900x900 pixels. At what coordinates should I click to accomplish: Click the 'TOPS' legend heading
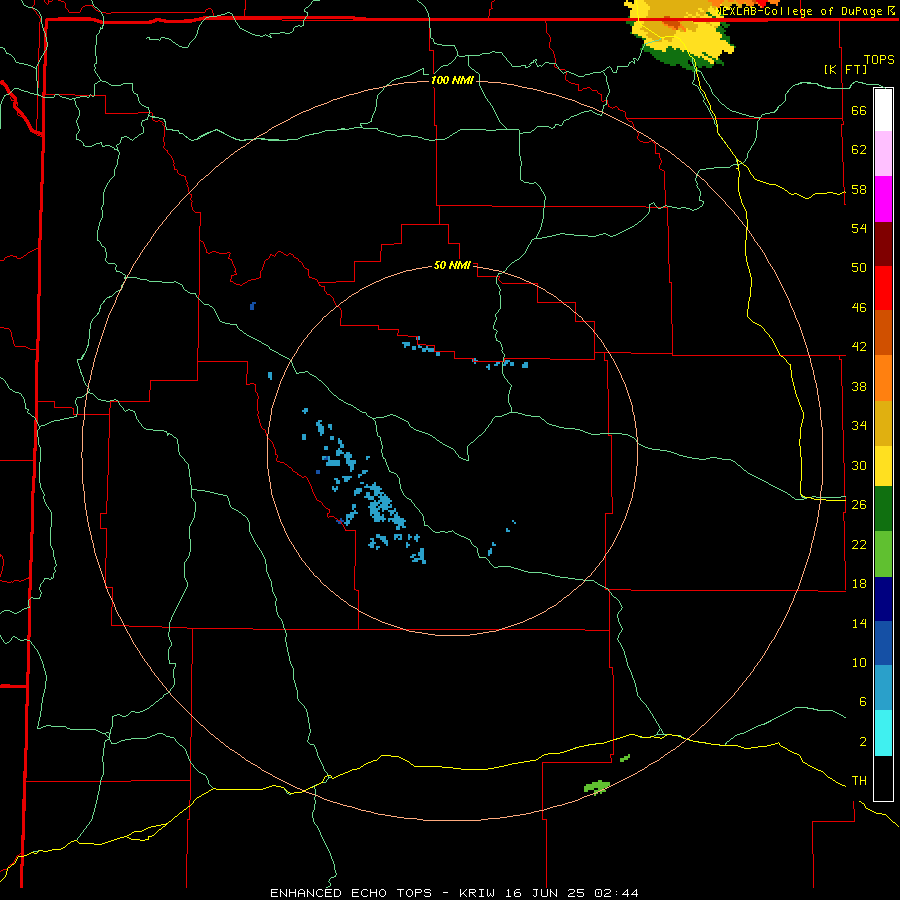click(x=879, y=59)
